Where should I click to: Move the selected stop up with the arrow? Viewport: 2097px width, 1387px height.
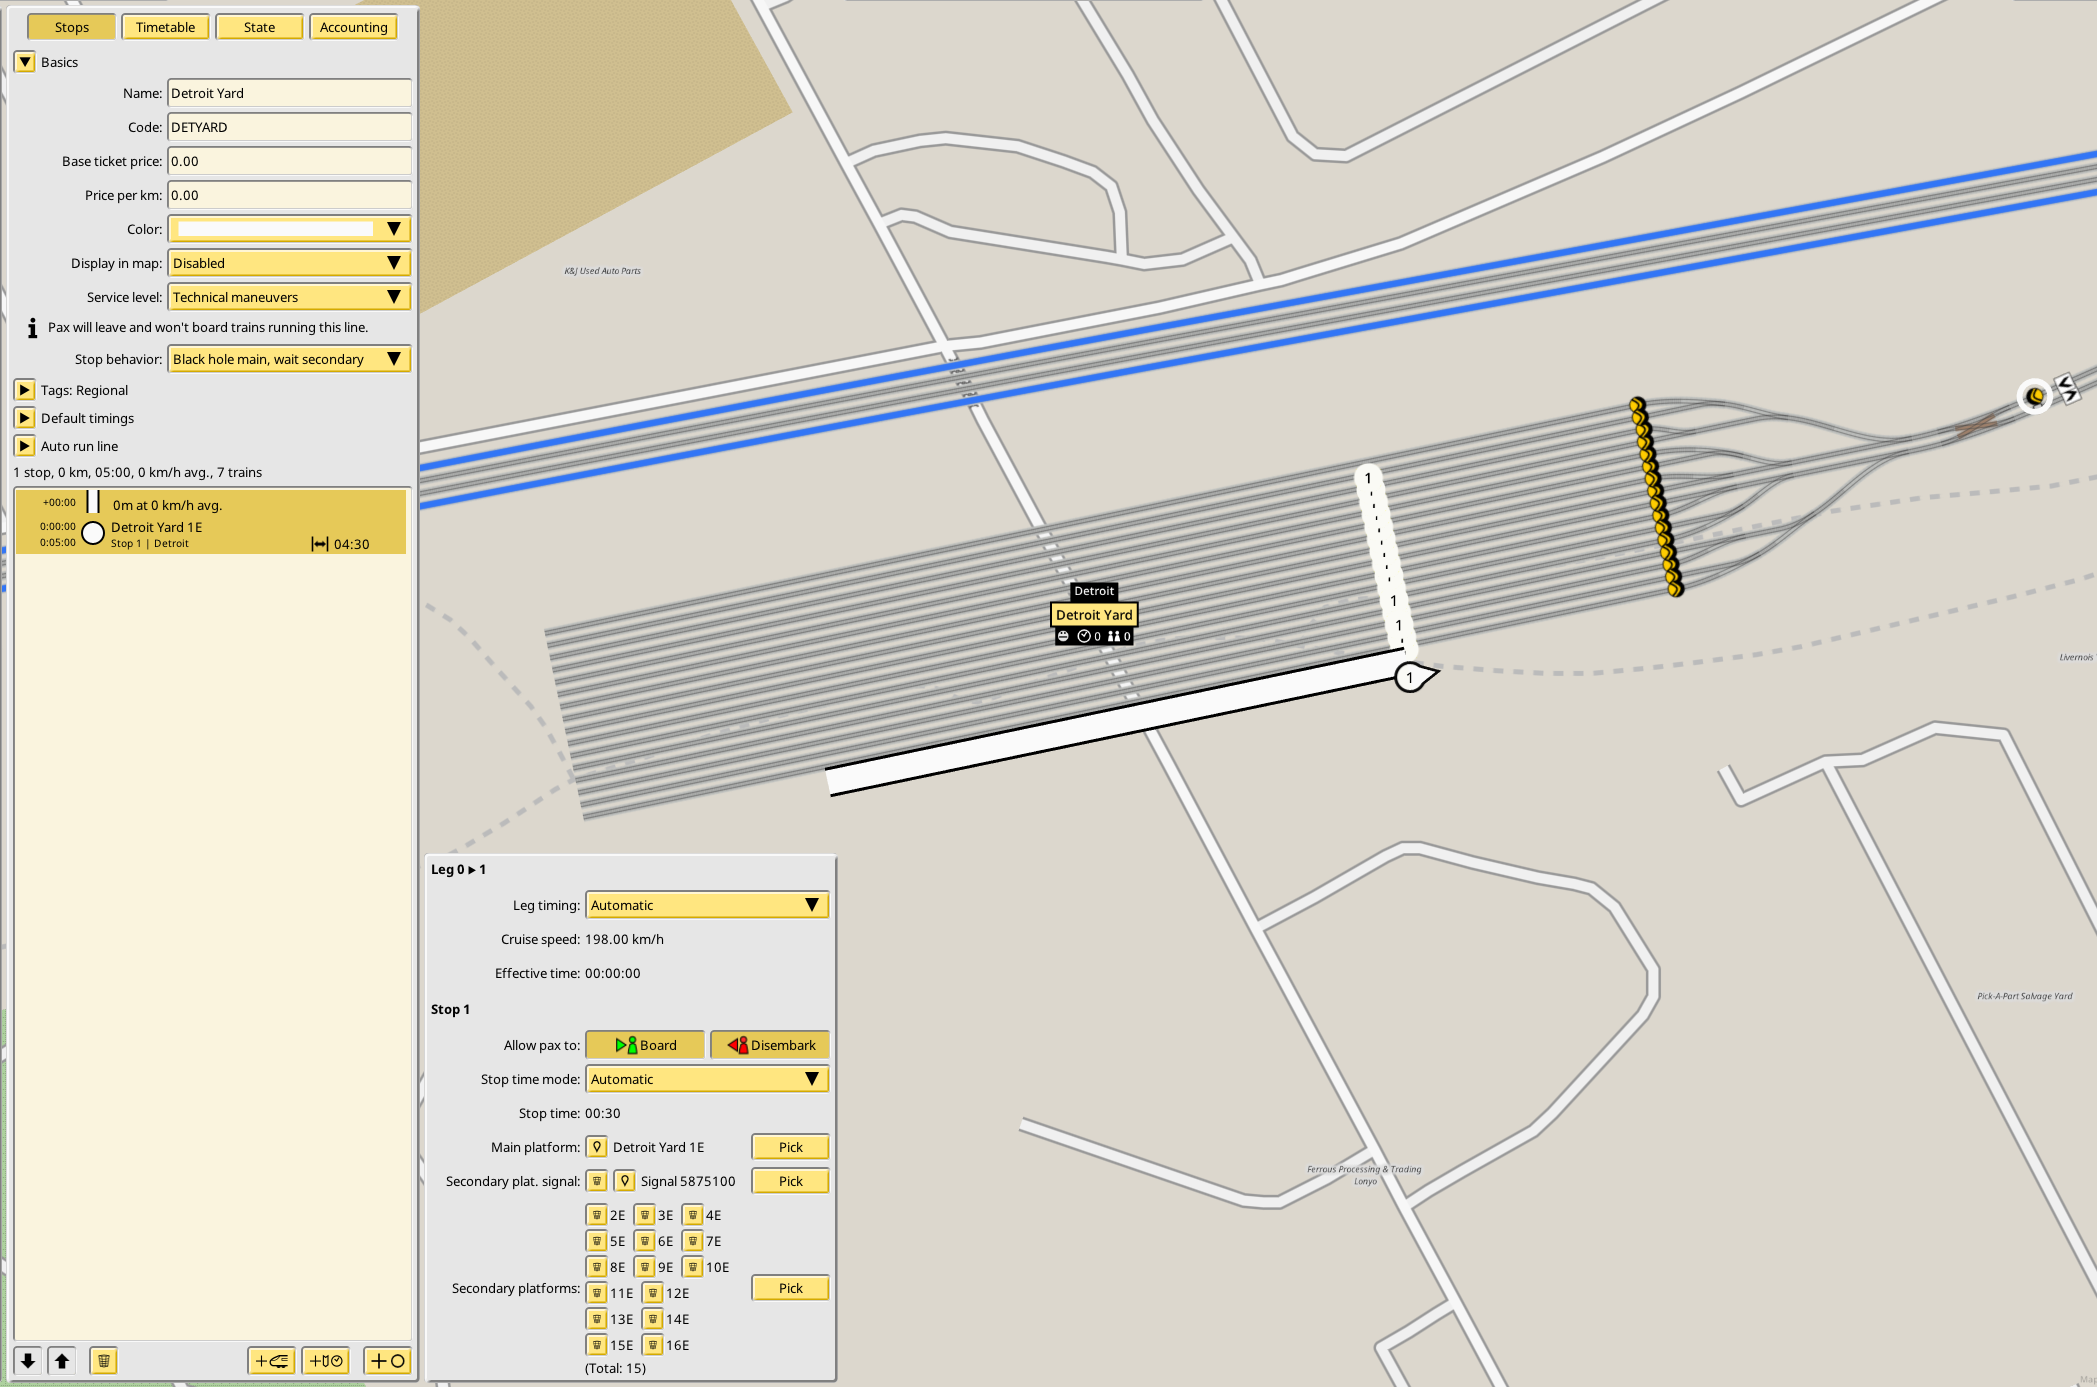tap(62, 1361)
